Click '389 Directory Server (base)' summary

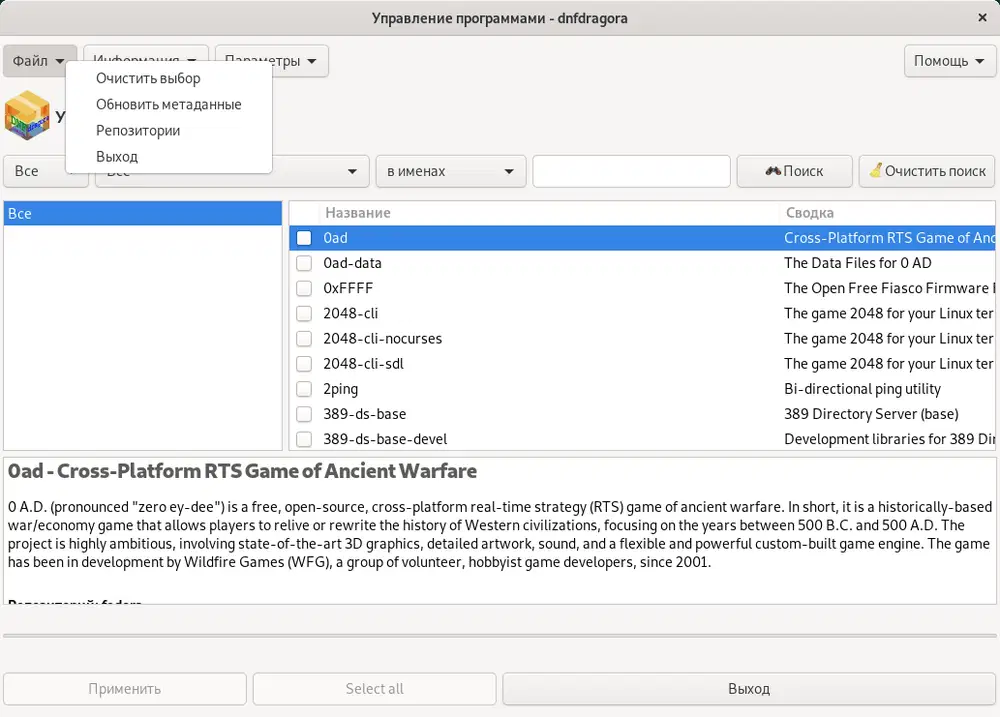871,414
